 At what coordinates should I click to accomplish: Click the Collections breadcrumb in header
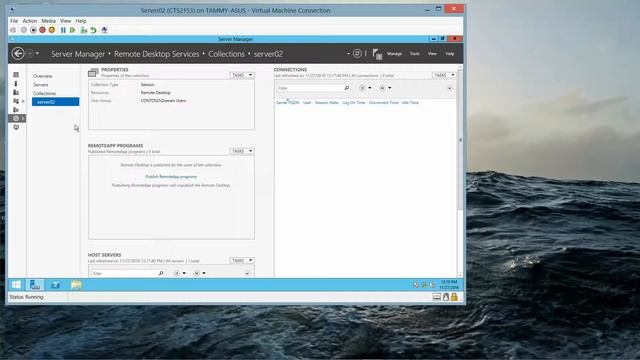click(227, 54)
